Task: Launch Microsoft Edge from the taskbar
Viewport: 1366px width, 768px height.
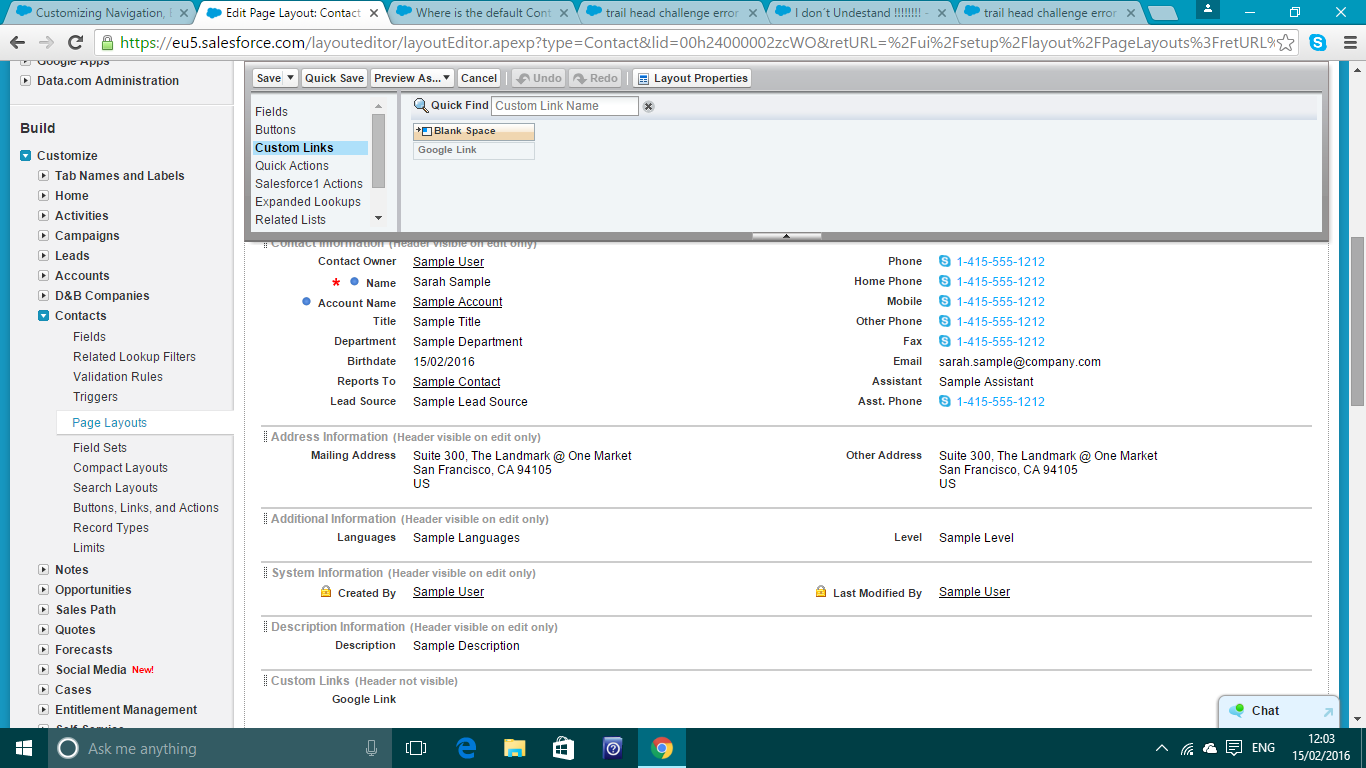Action: 465,748
